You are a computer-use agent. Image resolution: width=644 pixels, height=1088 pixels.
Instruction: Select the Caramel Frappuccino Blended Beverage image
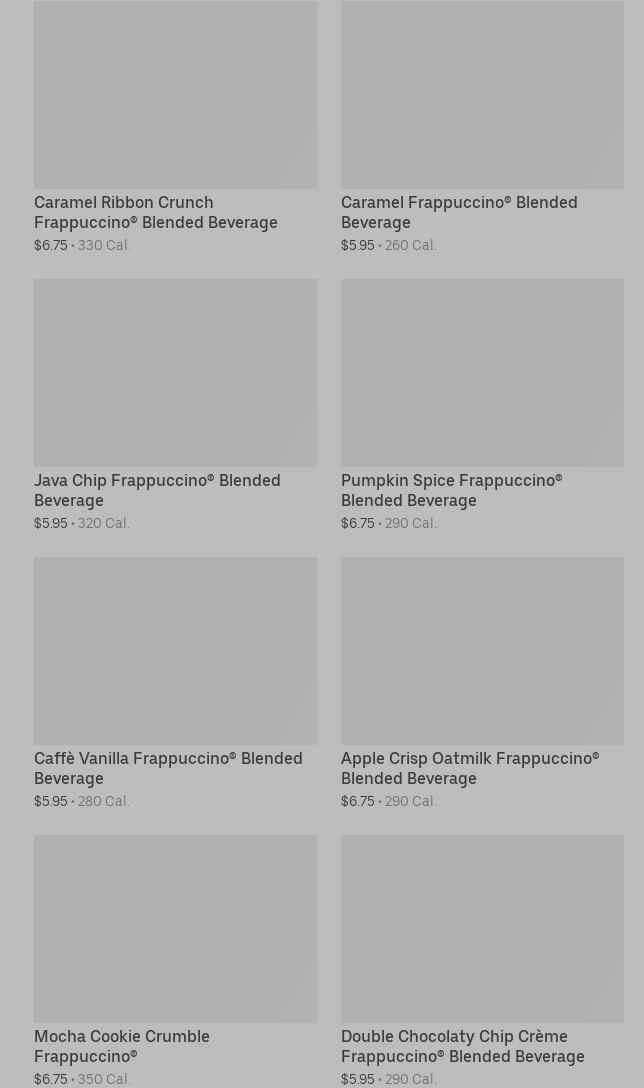482,95
